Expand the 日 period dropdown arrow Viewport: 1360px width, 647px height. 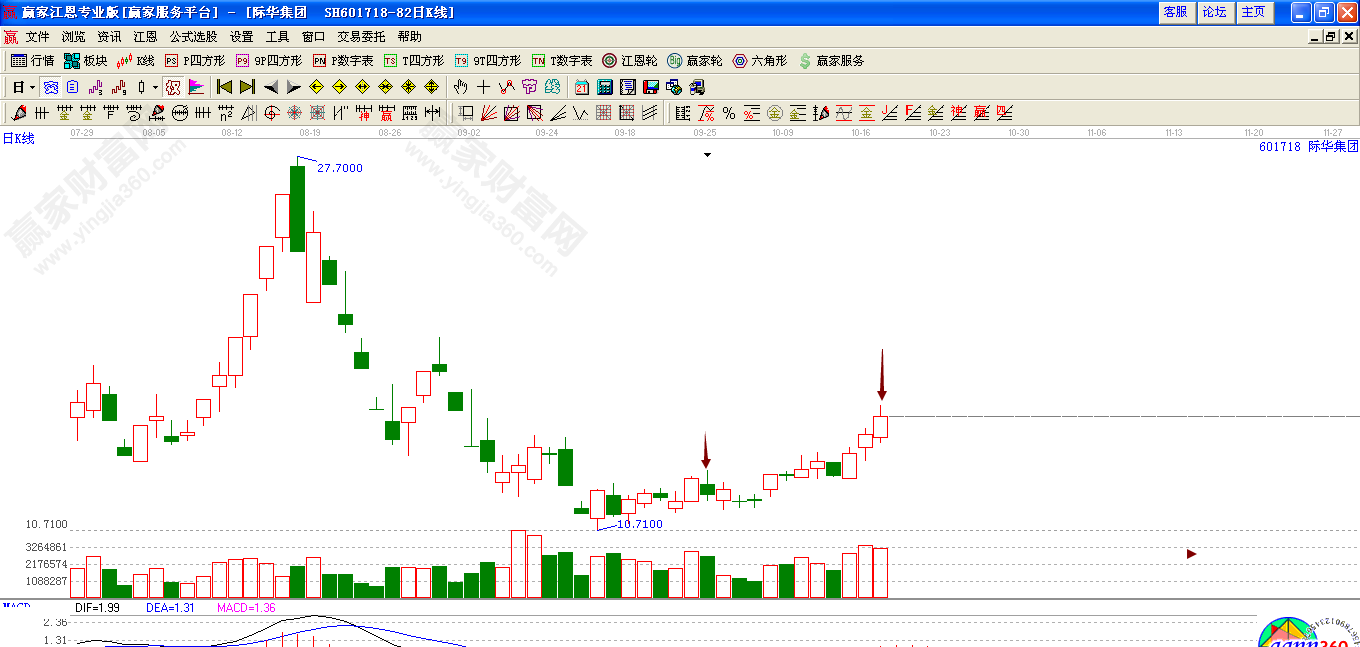coord(32,87)
